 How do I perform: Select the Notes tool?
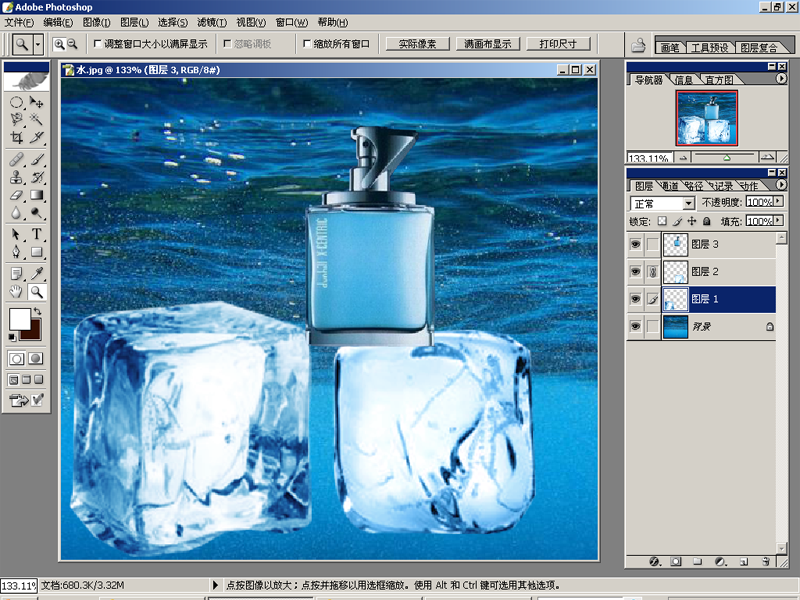16,274
